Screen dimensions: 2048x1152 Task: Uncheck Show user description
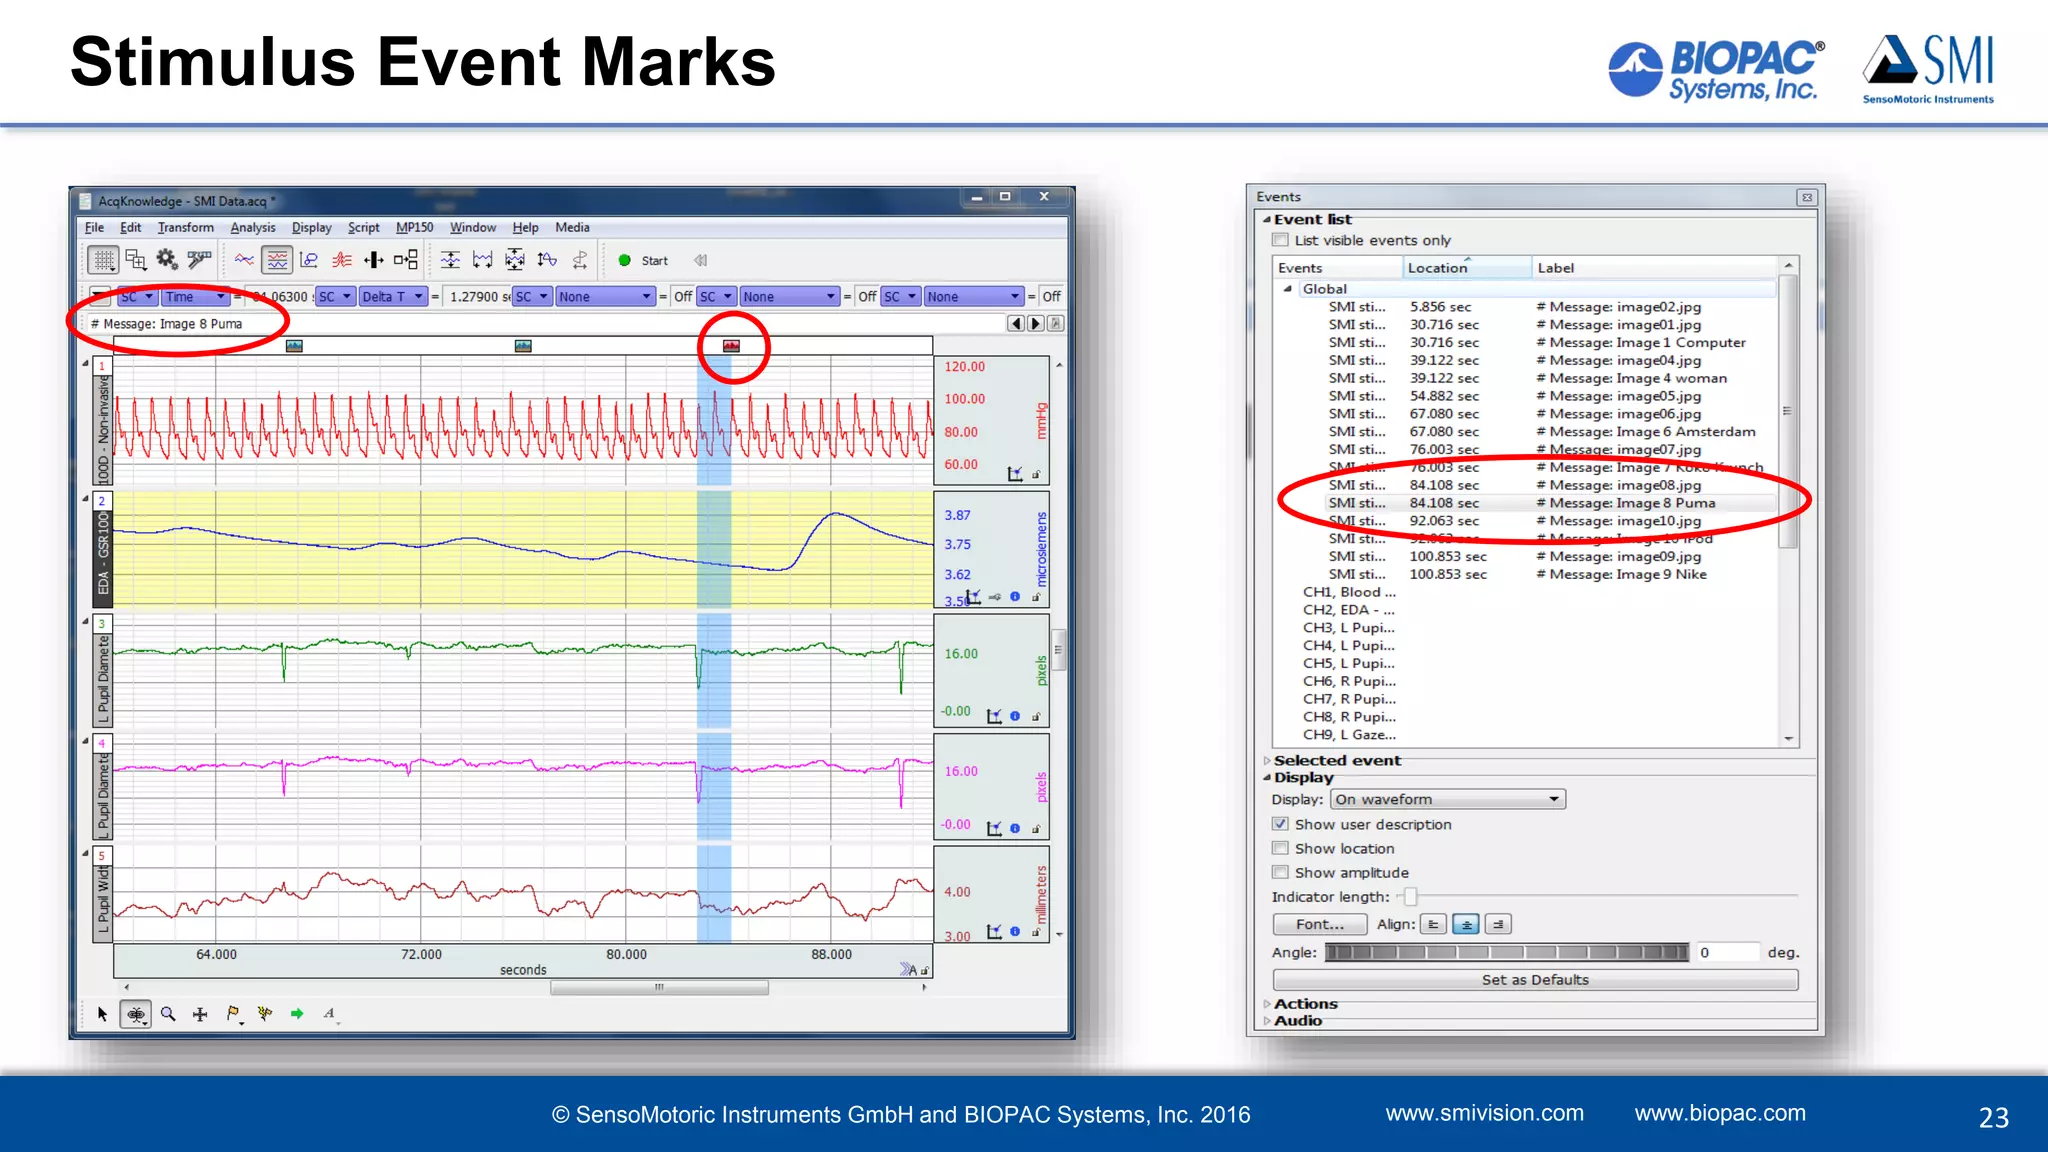click(1280, 824)
